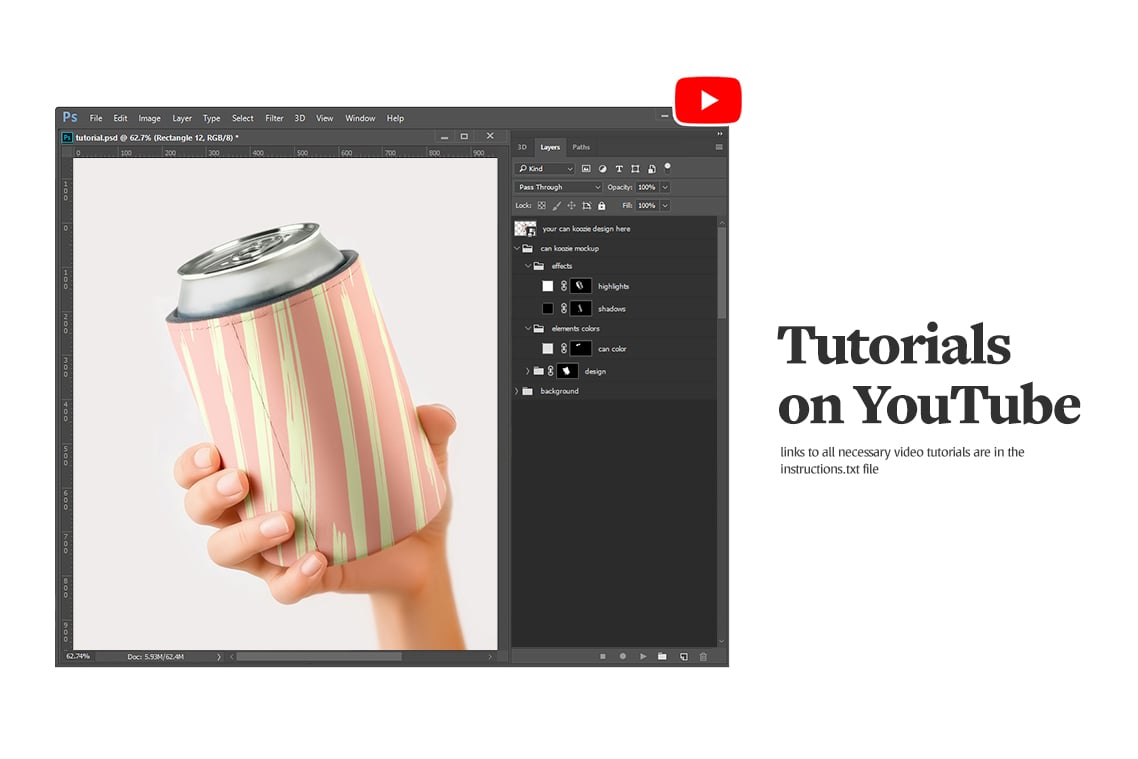Toggle lock all with the padlock icon
This screenshot has height=759, width=1138.
601,205
